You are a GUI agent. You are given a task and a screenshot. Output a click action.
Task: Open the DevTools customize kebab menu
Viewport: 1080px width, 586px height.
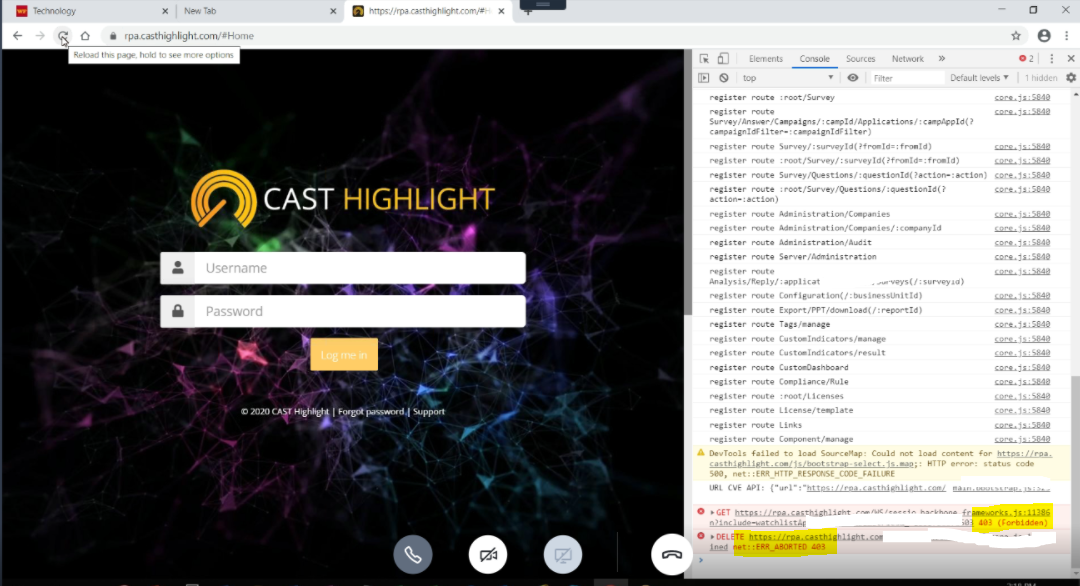(1052, 59)
